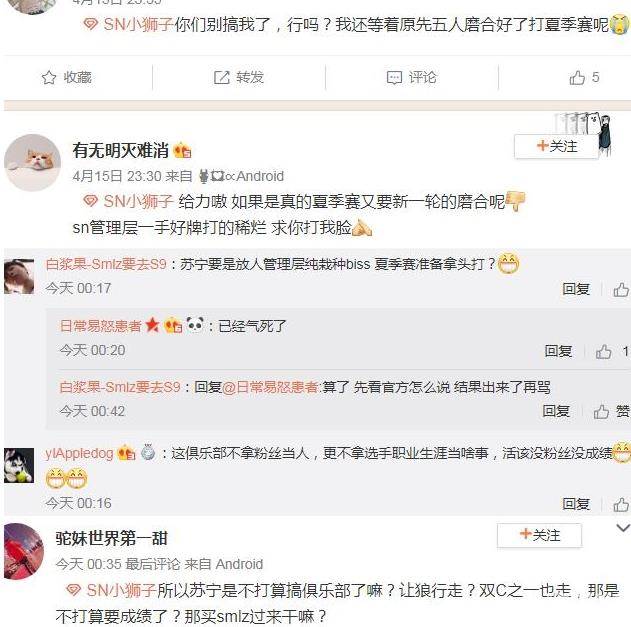The width and height of the screenshot is (631, 627).
Task: Follow 有无明灭难消 with the 关注 button
Action: coord(557,146)
